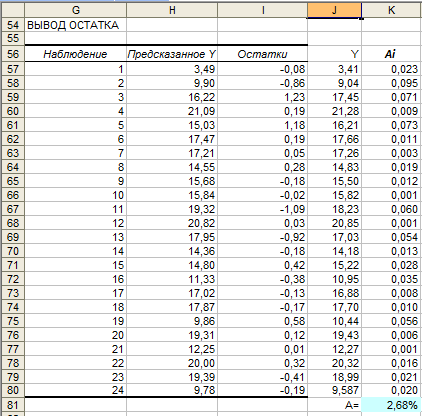Select column I header
422x416 pixels.
point(263,10)
